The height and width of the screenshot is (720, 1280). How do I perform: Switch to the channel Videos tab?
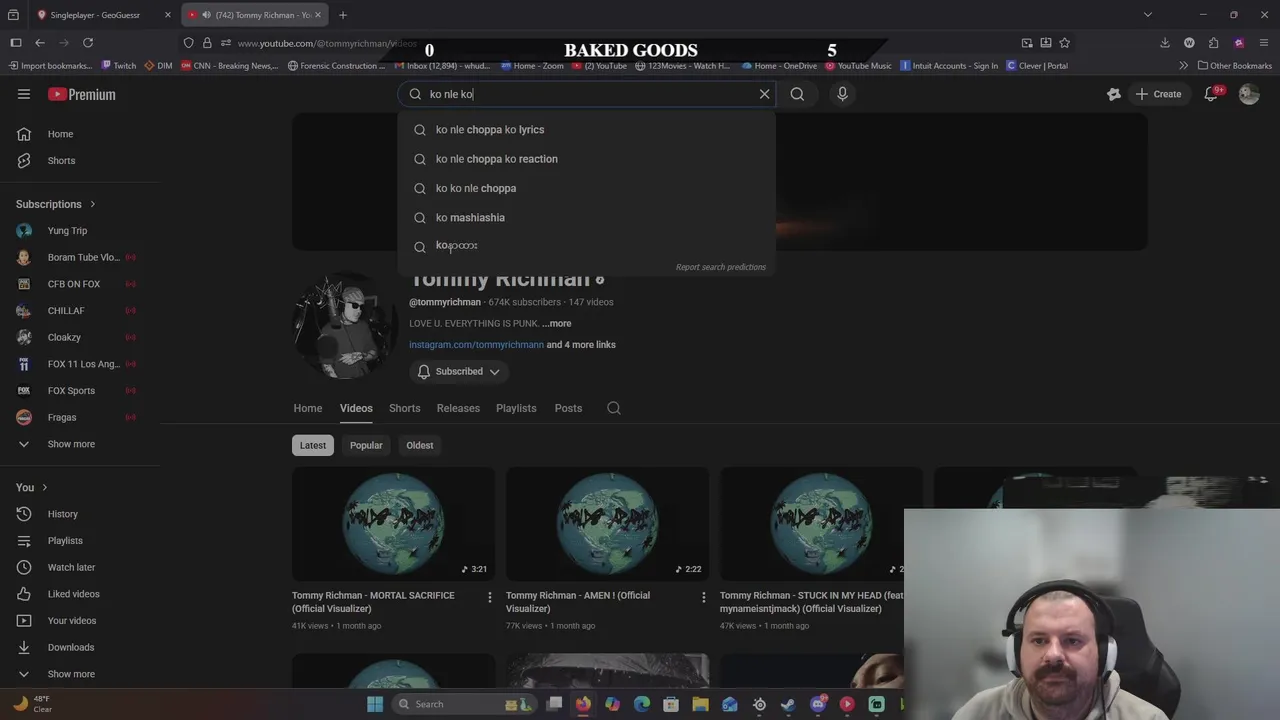[x=356, y=408]
